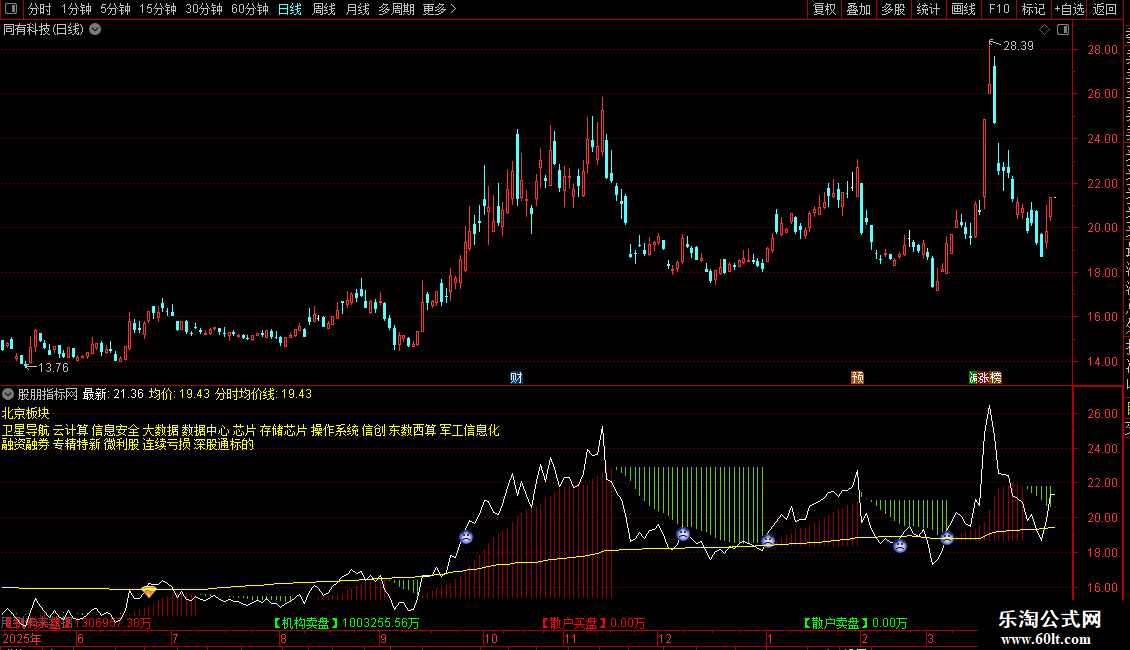Screen dimensions: 1130x650
Task: Click the 深股通标的 attribute label
Action: (x=223, y=444)
